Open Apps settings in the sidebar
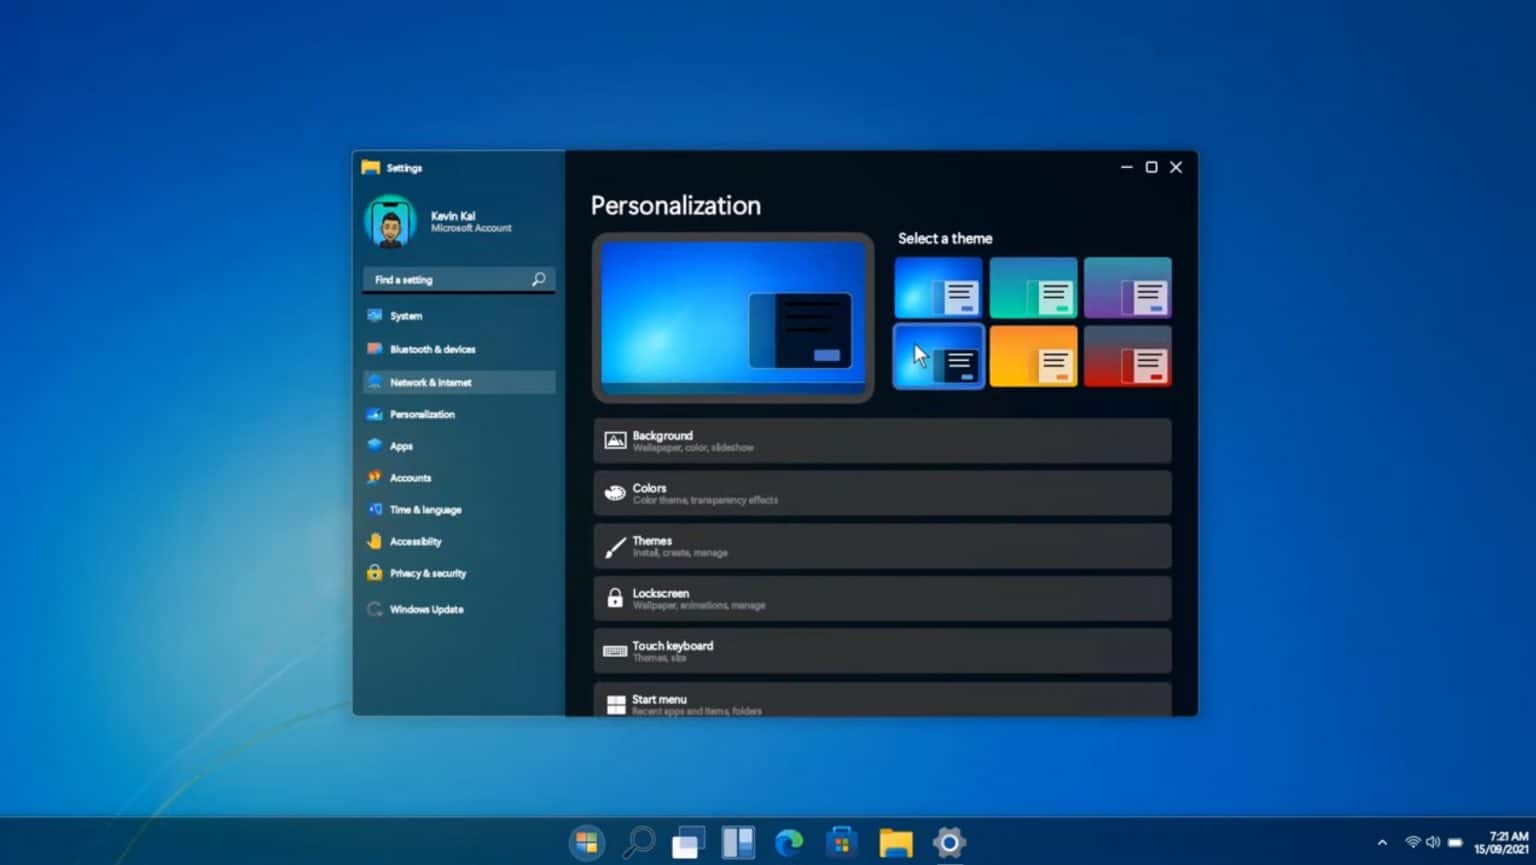 [400, 446]
